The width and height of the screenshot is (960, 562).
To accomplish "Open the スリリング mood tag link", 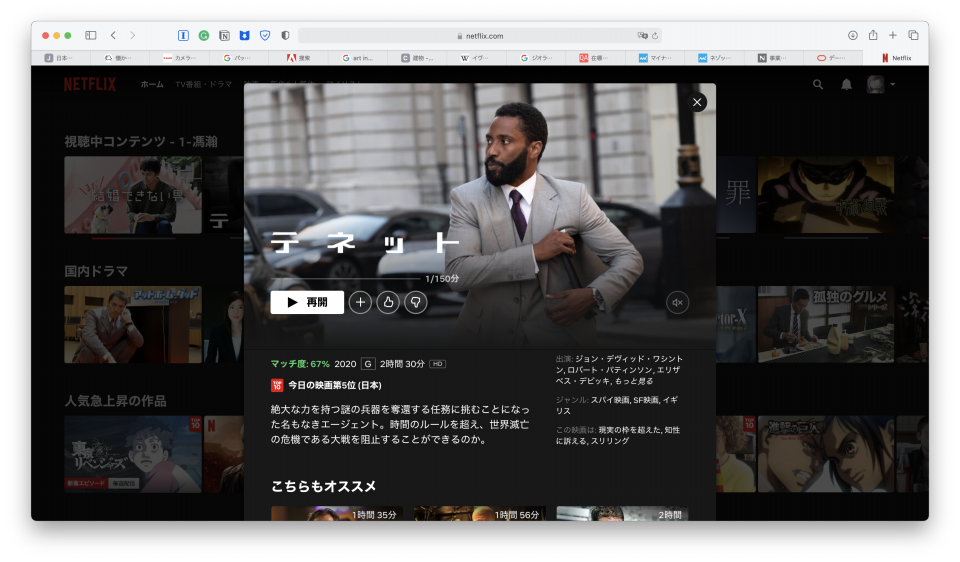I will click(x=610, y=441).
